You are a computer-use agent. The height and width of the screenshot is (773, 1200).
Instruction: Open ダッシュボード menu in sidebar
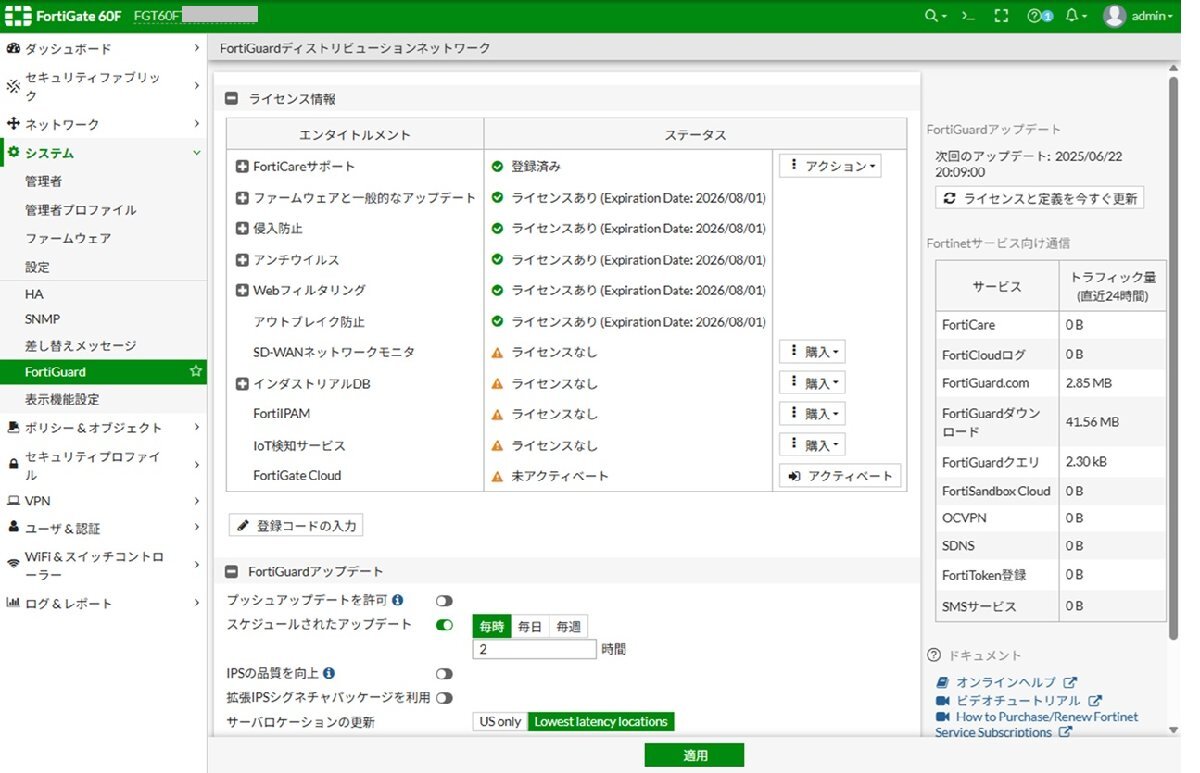104,48
